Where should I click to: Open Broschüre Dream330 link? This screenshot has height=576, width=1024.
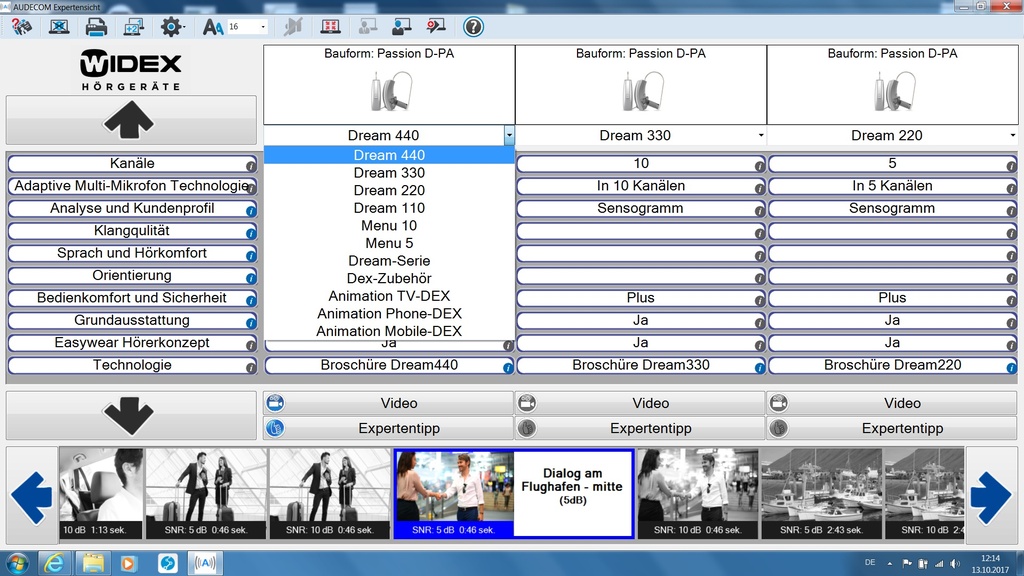pyautogui.click(x=641, y=365)
